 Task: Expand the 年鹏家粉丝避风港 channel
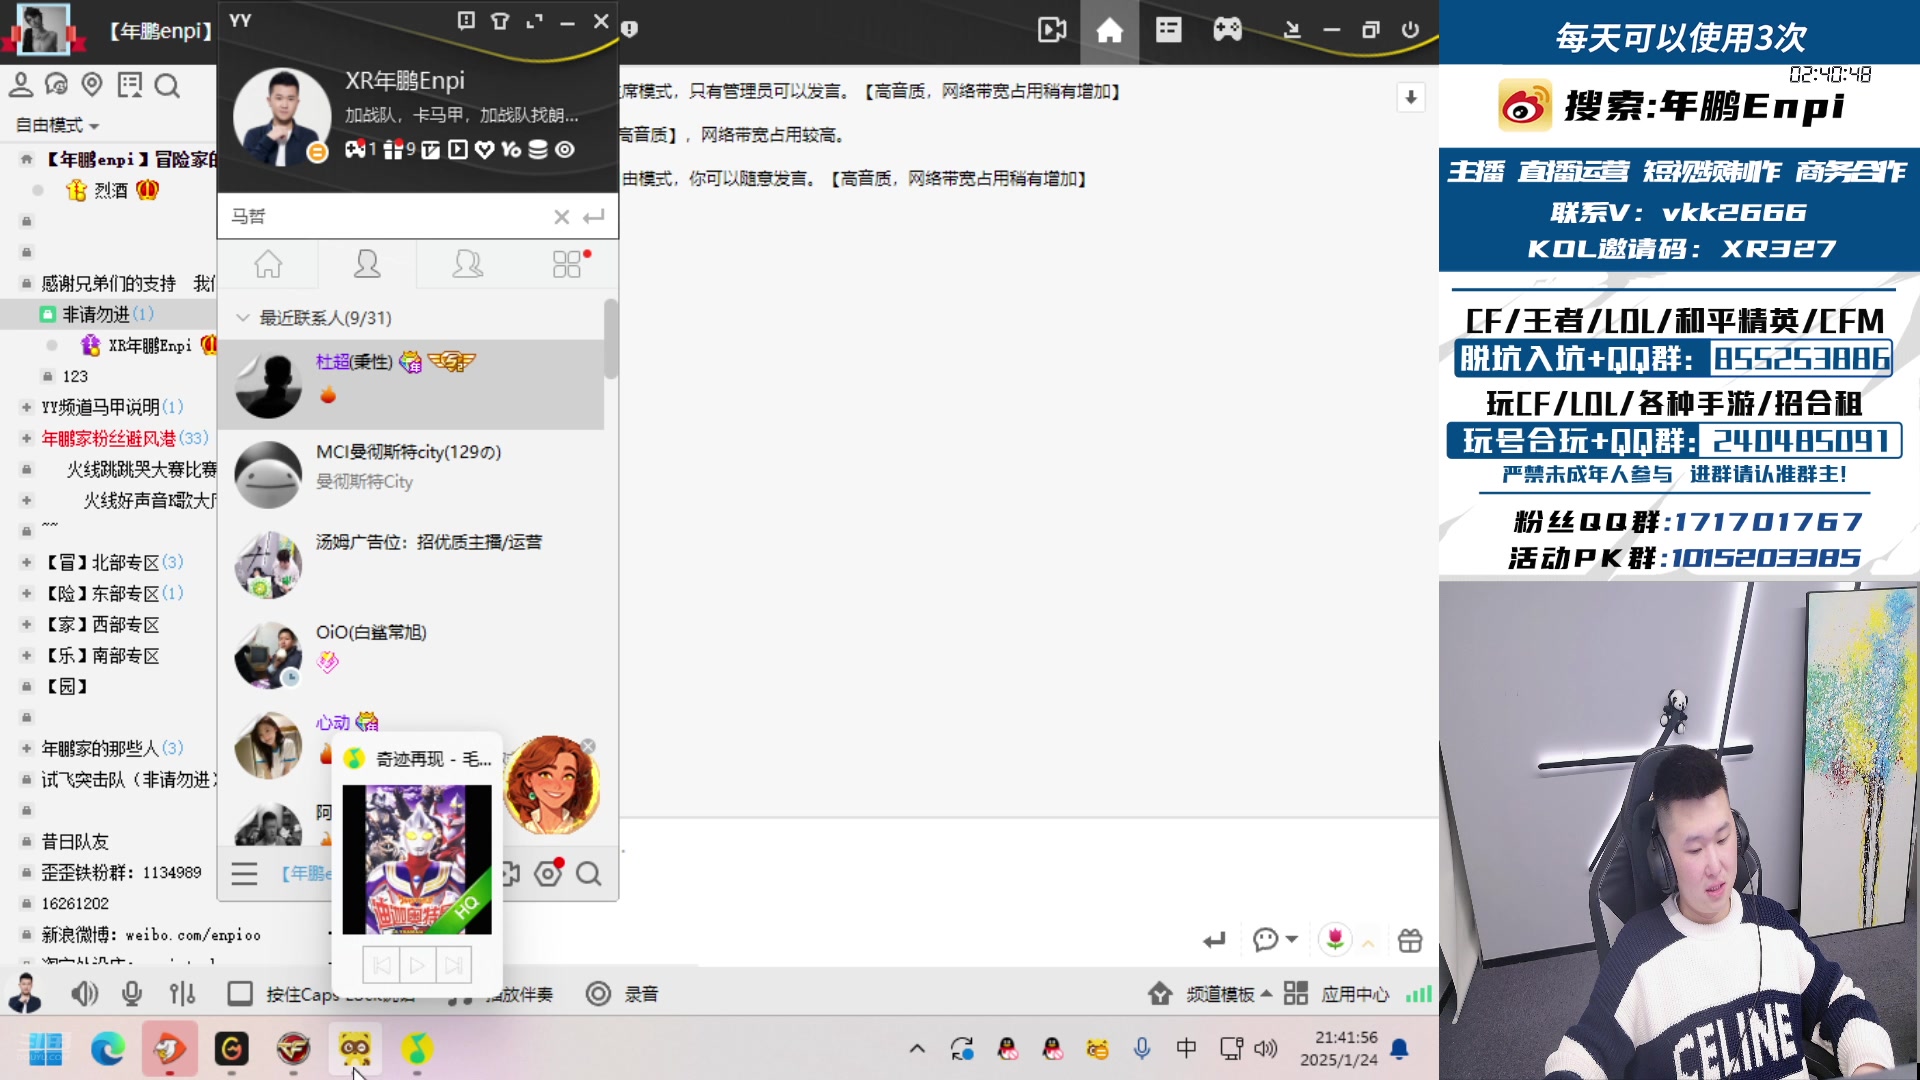27,438
